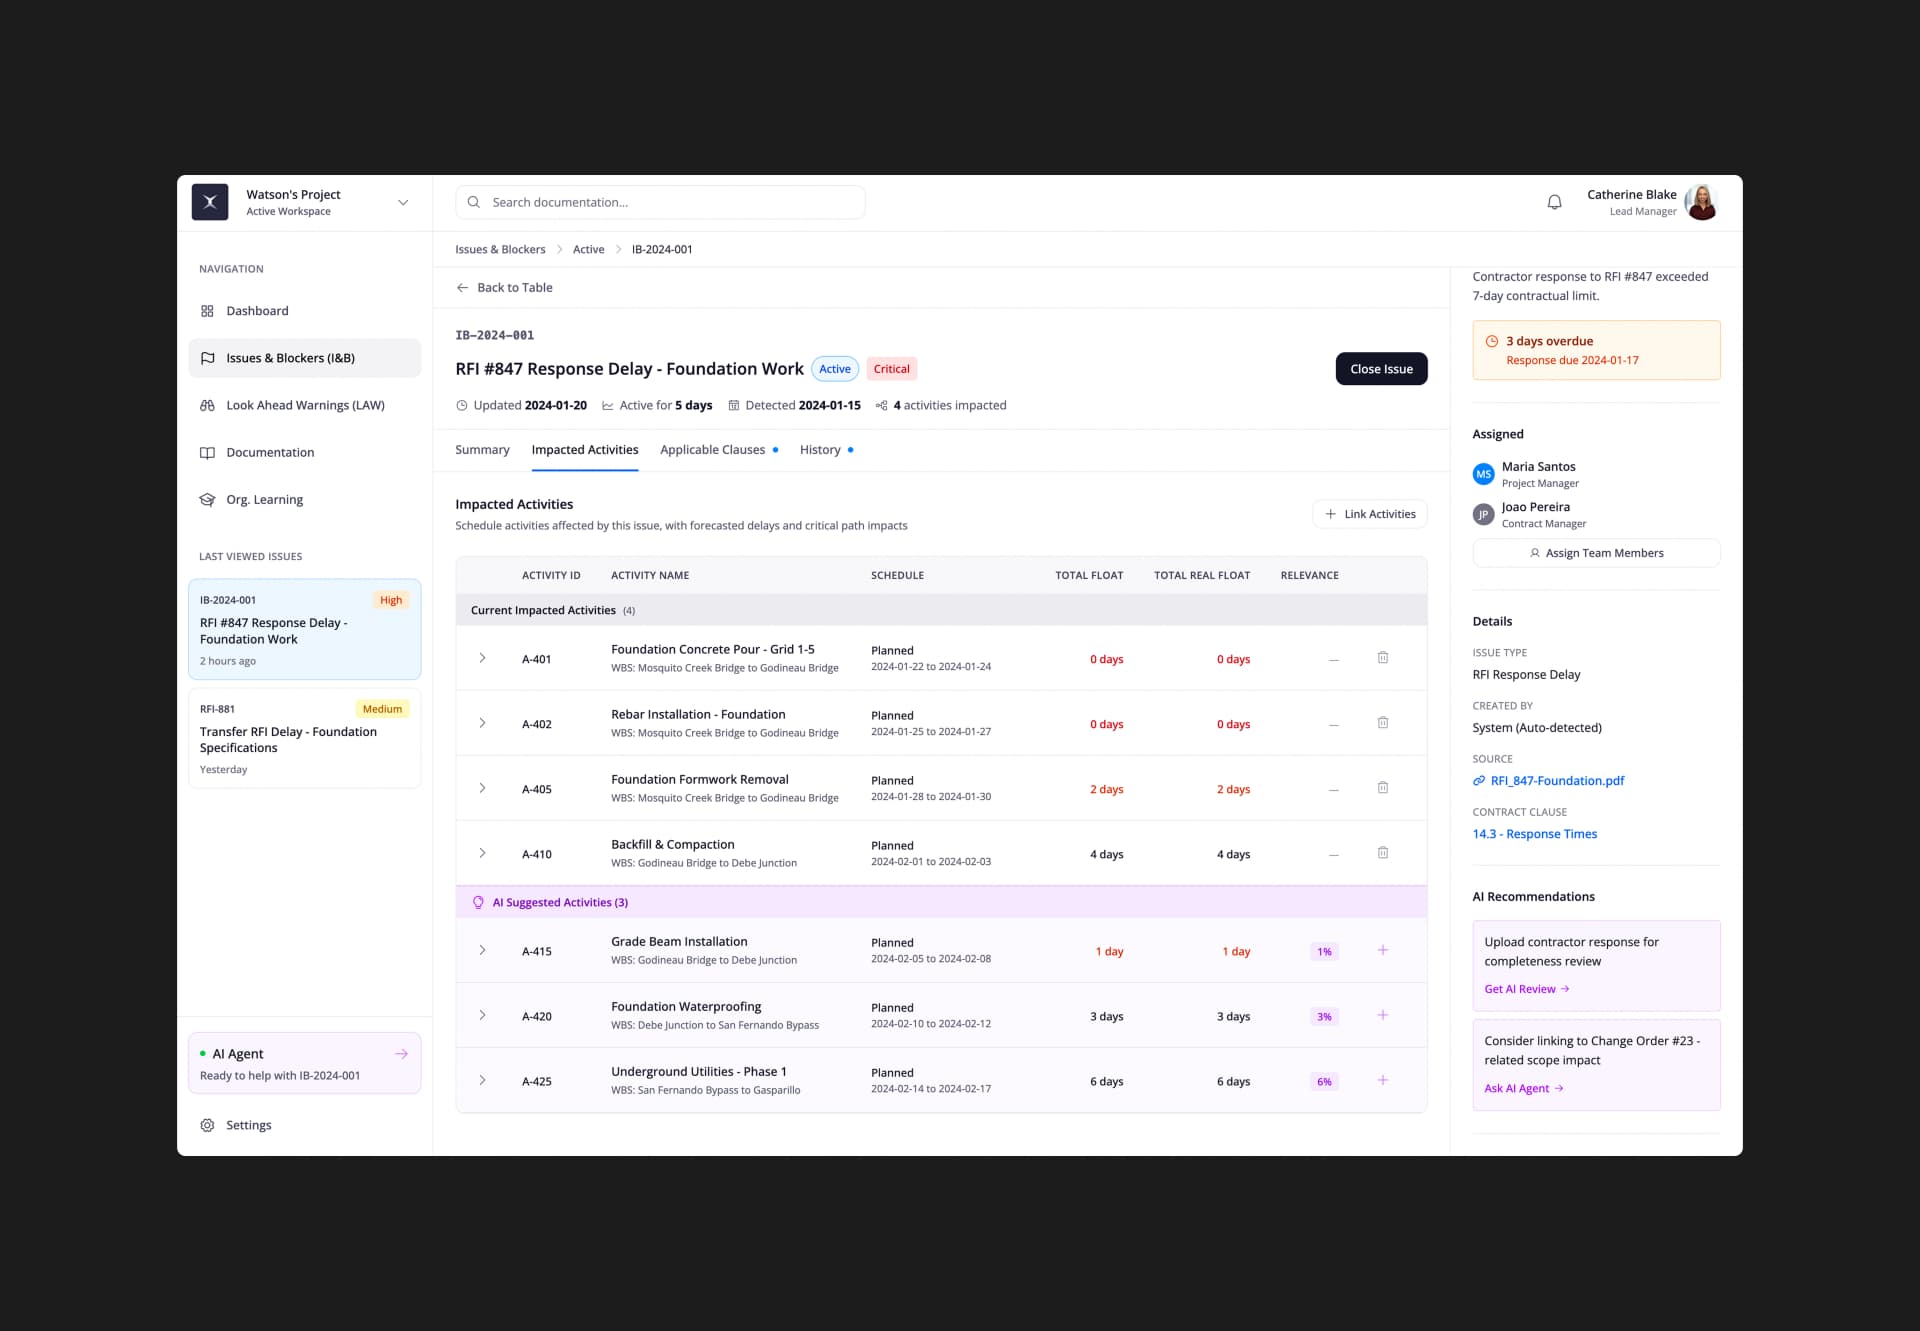Image resolution: width=1920 pixels, height=1331 pixels.
Task: Remove activity A-405 using trash icon
Action: [x=1383, y=788]
